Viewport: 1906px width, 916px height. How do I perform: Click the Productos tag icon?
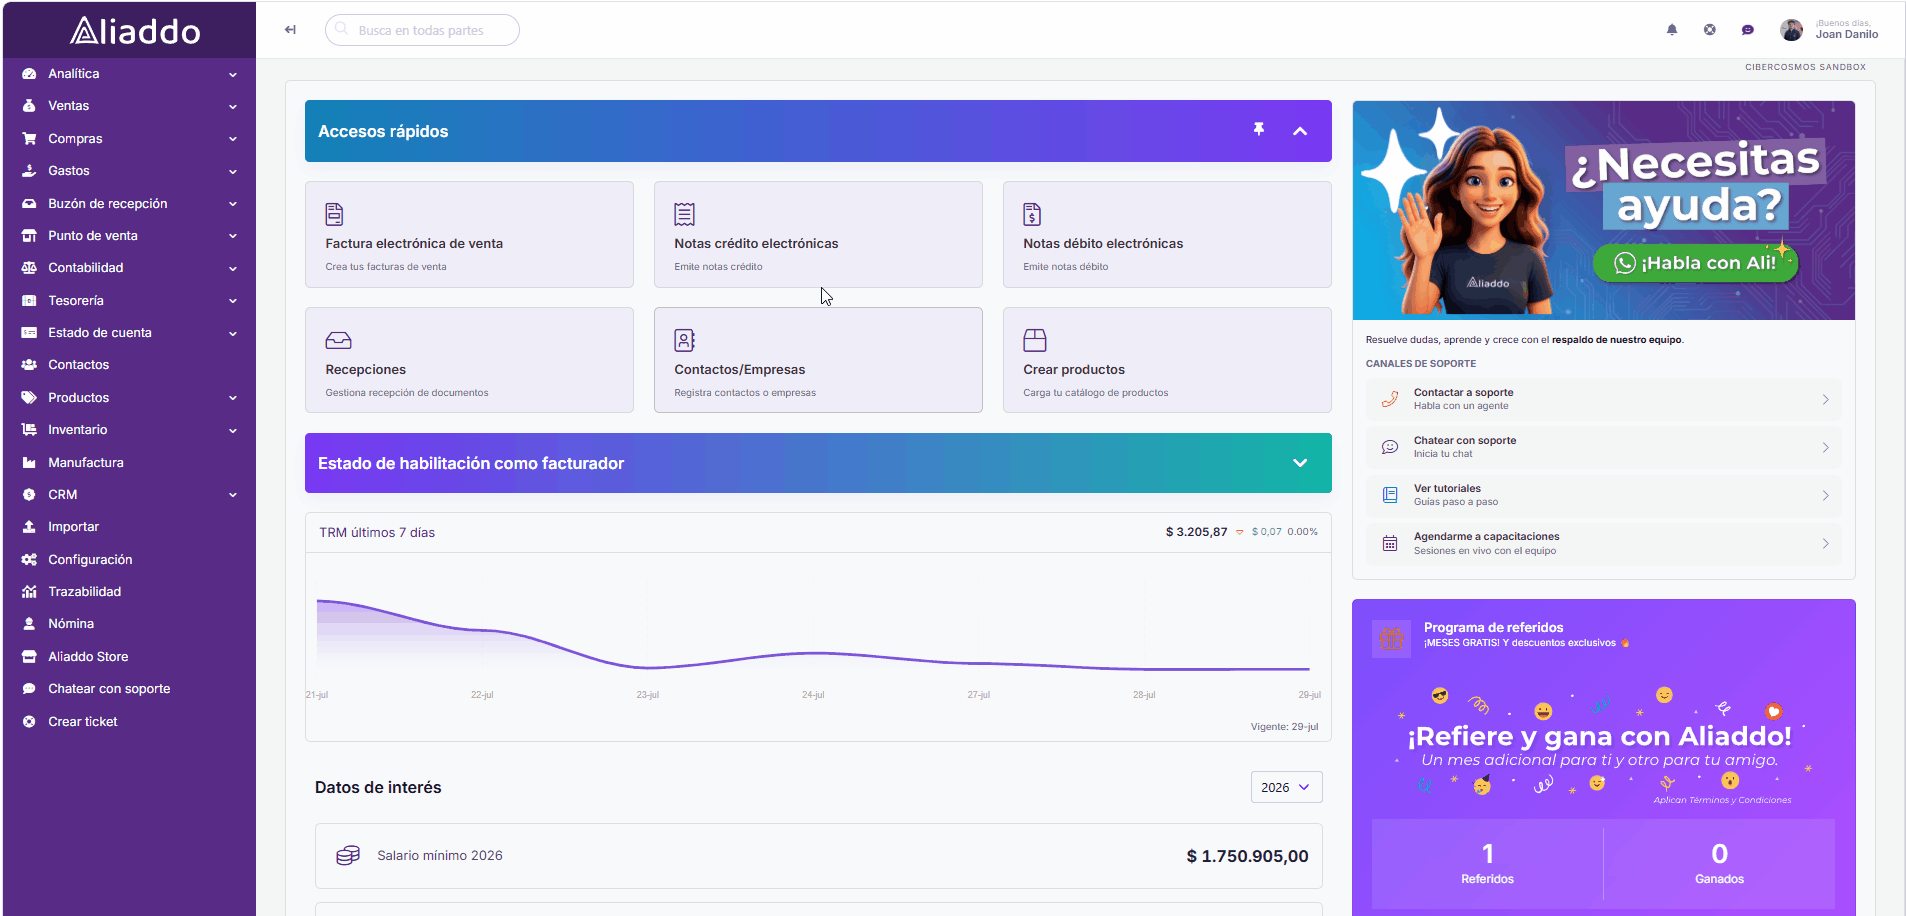point(29,398)
